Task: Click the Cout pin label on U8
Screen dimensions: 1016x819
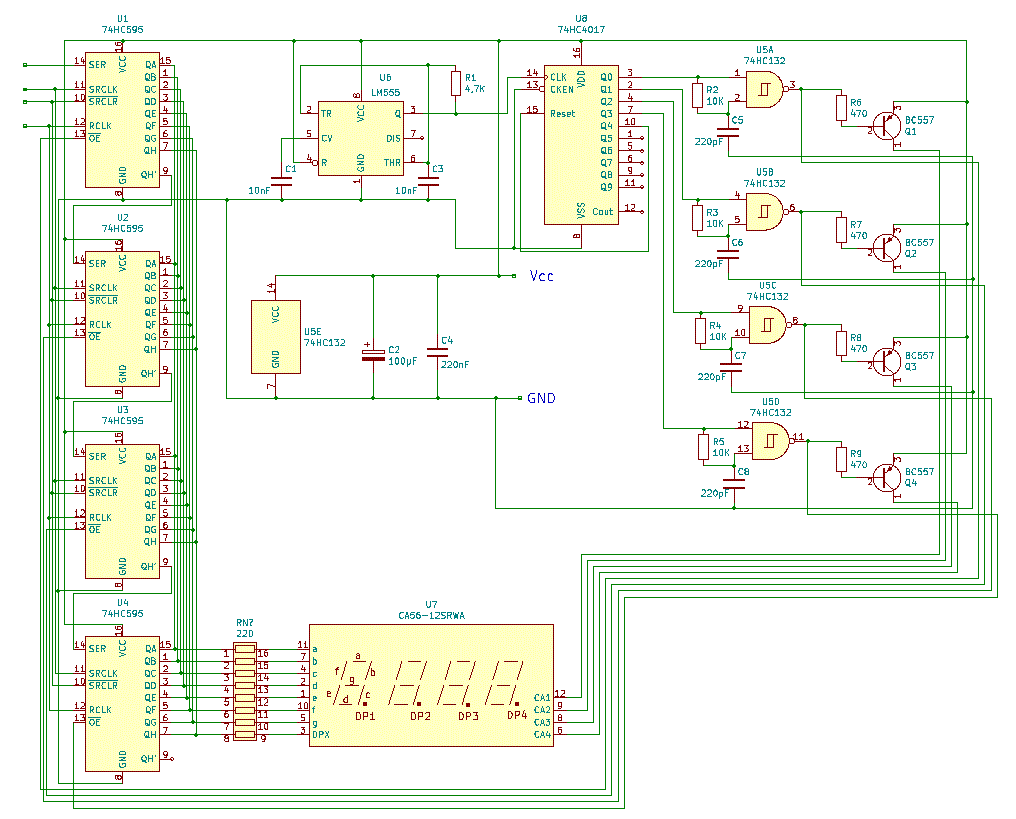Action: [x=603, y=212]
